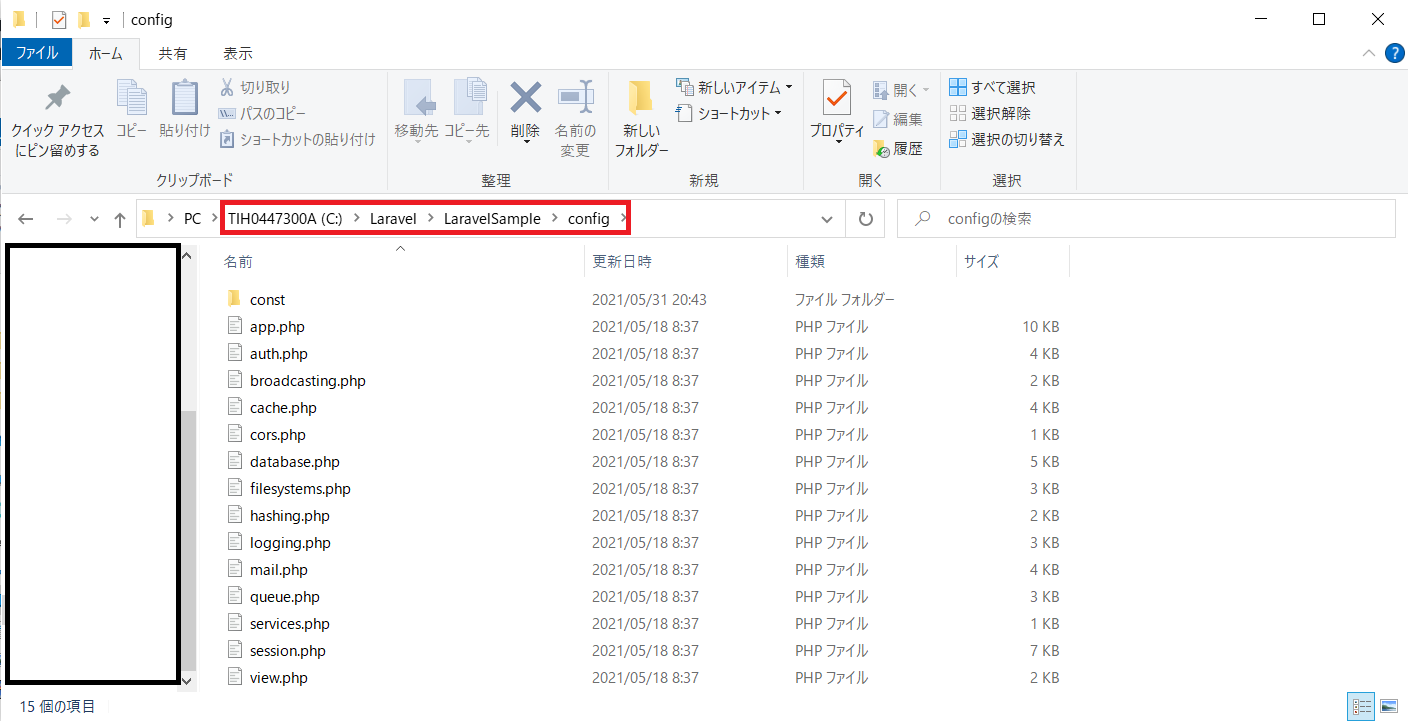Click the Copy (コピー) ribbon icon
This screenshot has height=721, width=1409.
[131, 97]
